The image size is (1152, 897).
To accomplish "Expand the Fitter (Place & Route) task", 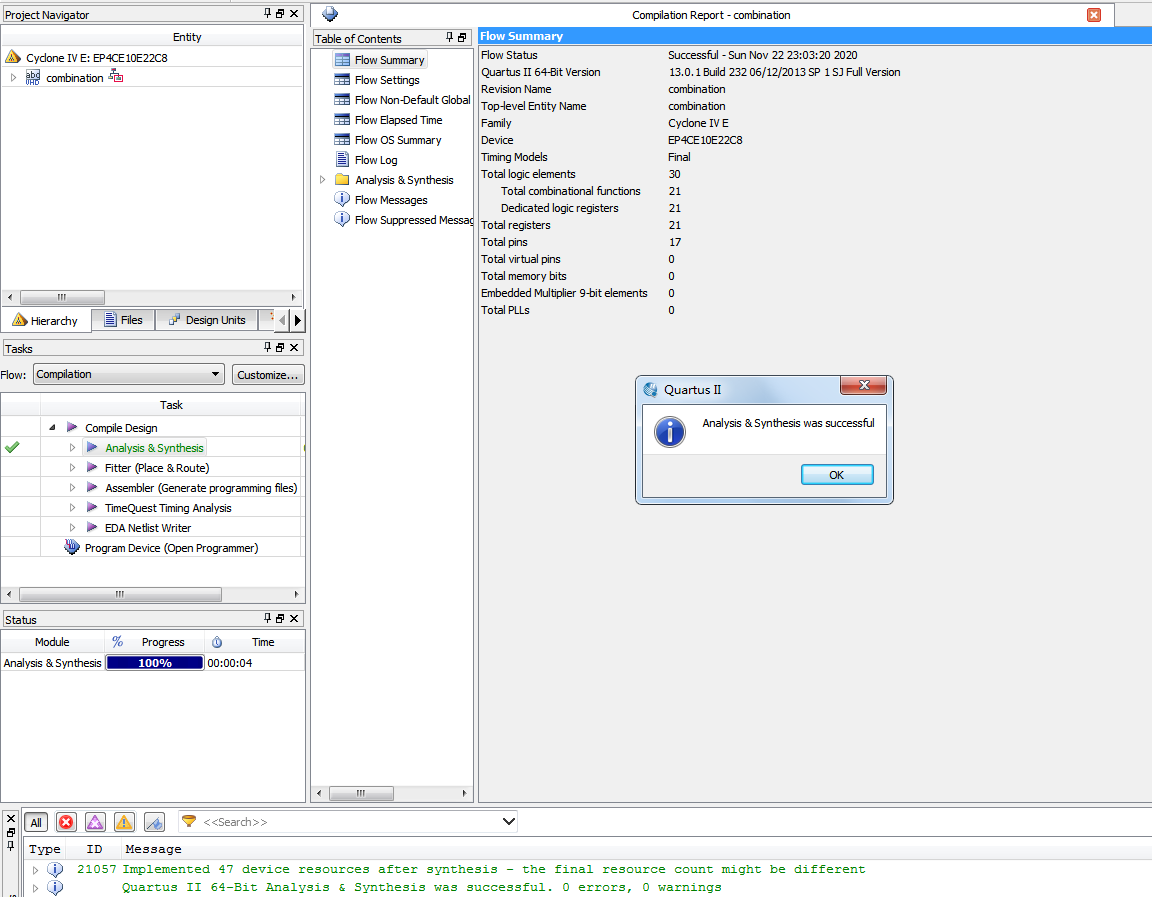I will 72,467.
